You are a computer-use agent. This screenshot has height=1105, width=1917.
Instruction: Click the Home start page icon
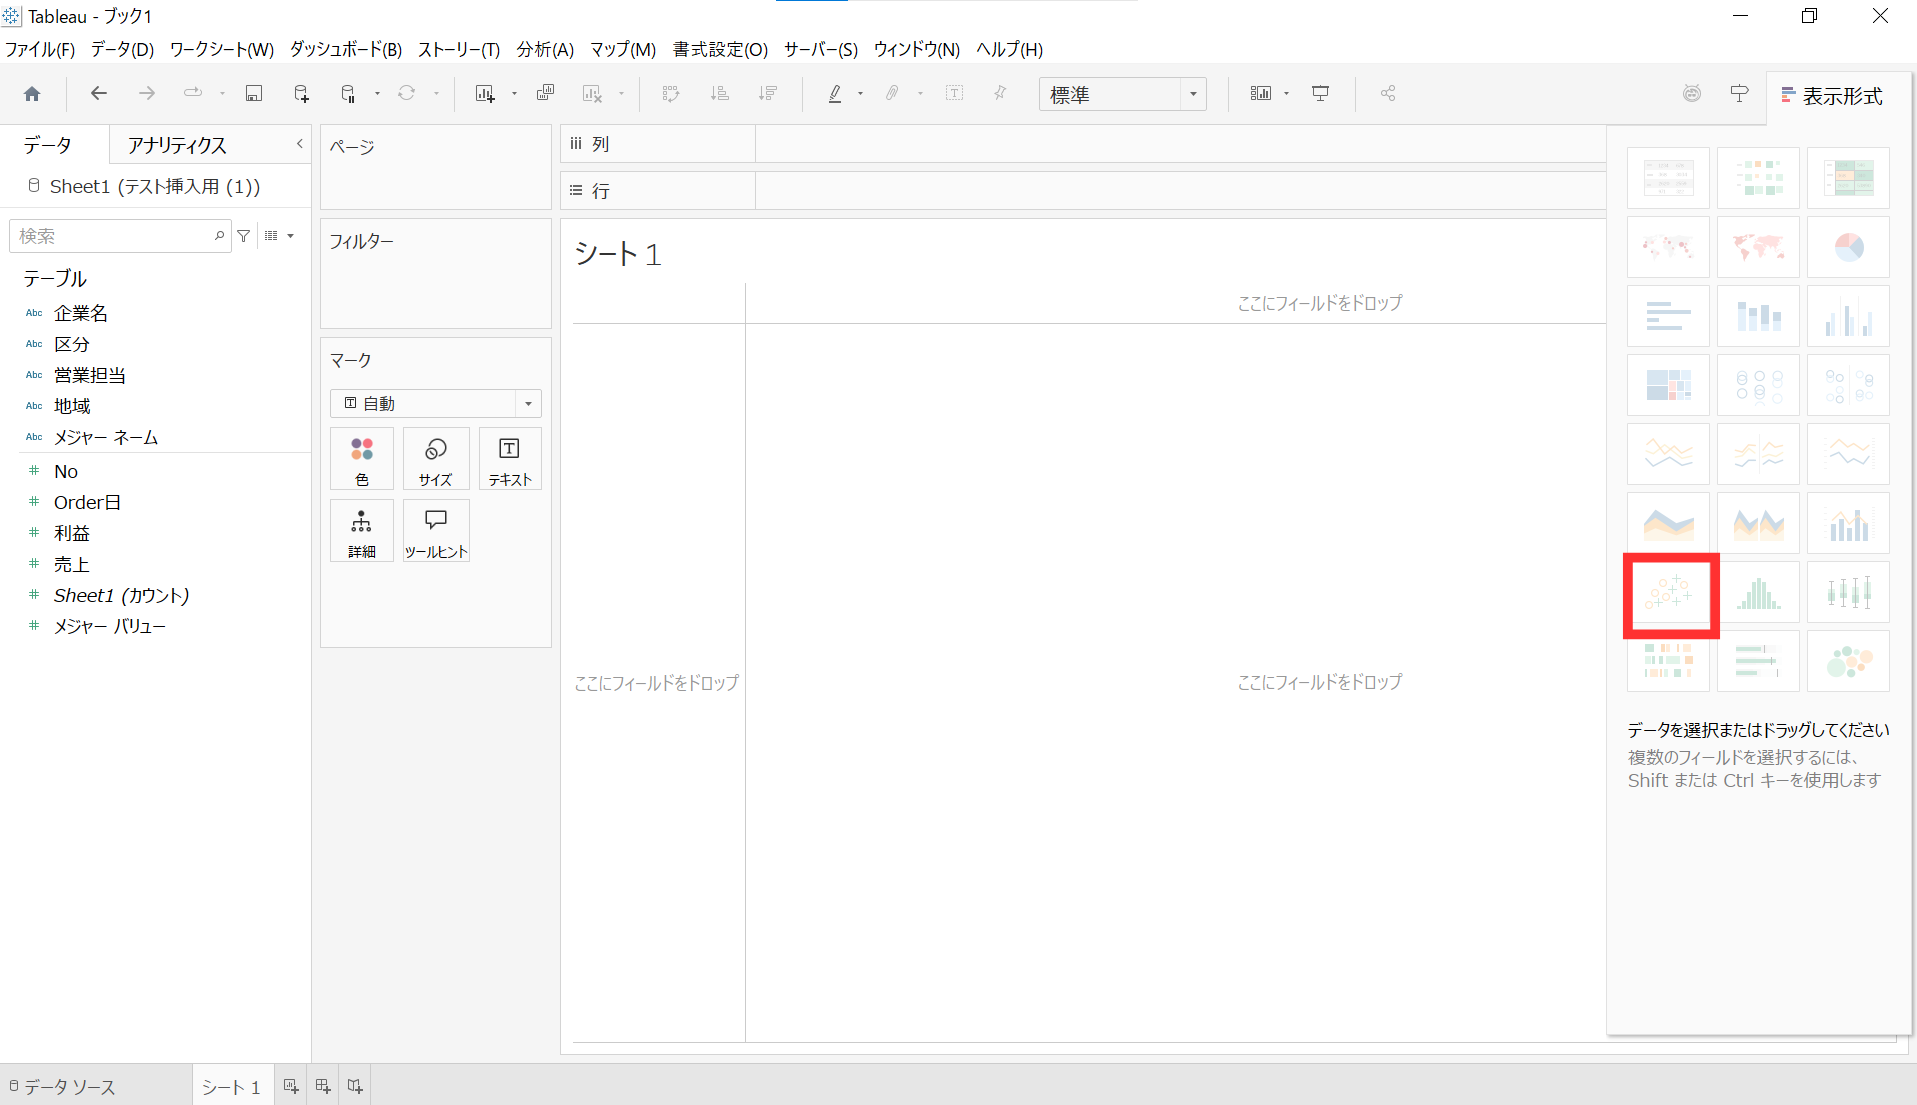coord(32,94)
